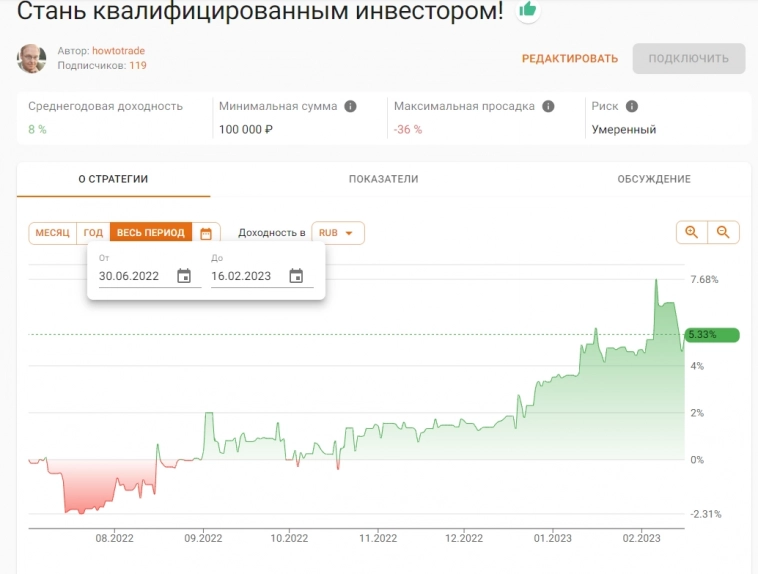Image resolution: width=758 pixels, height=574 pixels.
Task: Click the strategy title heading
Action: click(x=260, y=11)
